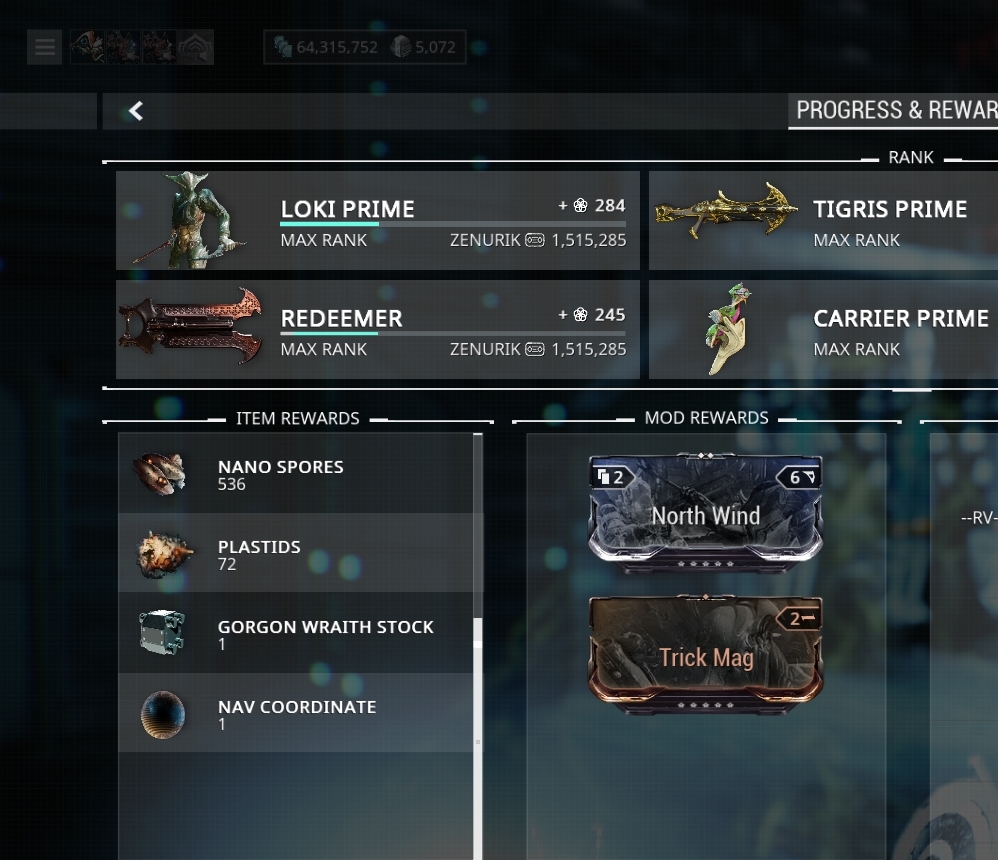Viewport: 998px width, 860px height.
Task: Open the North Wind mod card
Action: 705,513
